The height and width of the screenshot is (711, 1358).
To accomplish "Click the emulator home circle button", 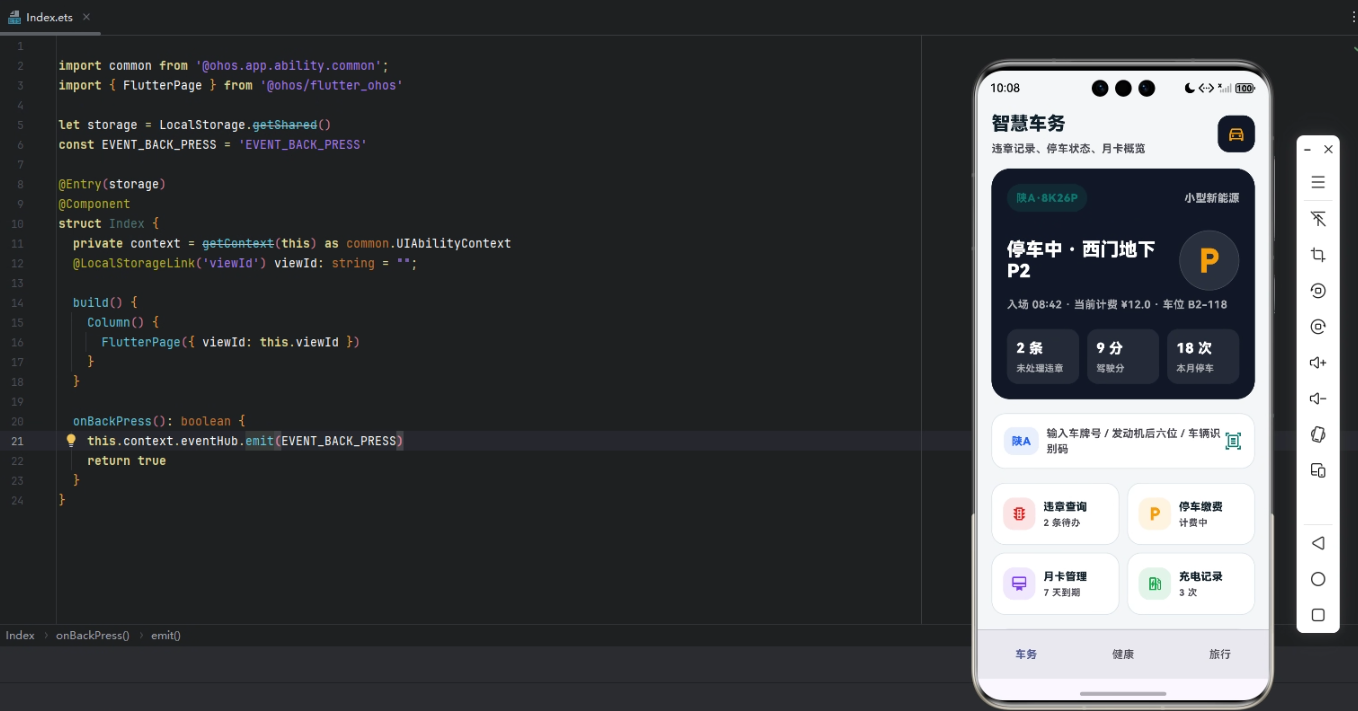I will pyautogui.click(x=1318, y=579).
